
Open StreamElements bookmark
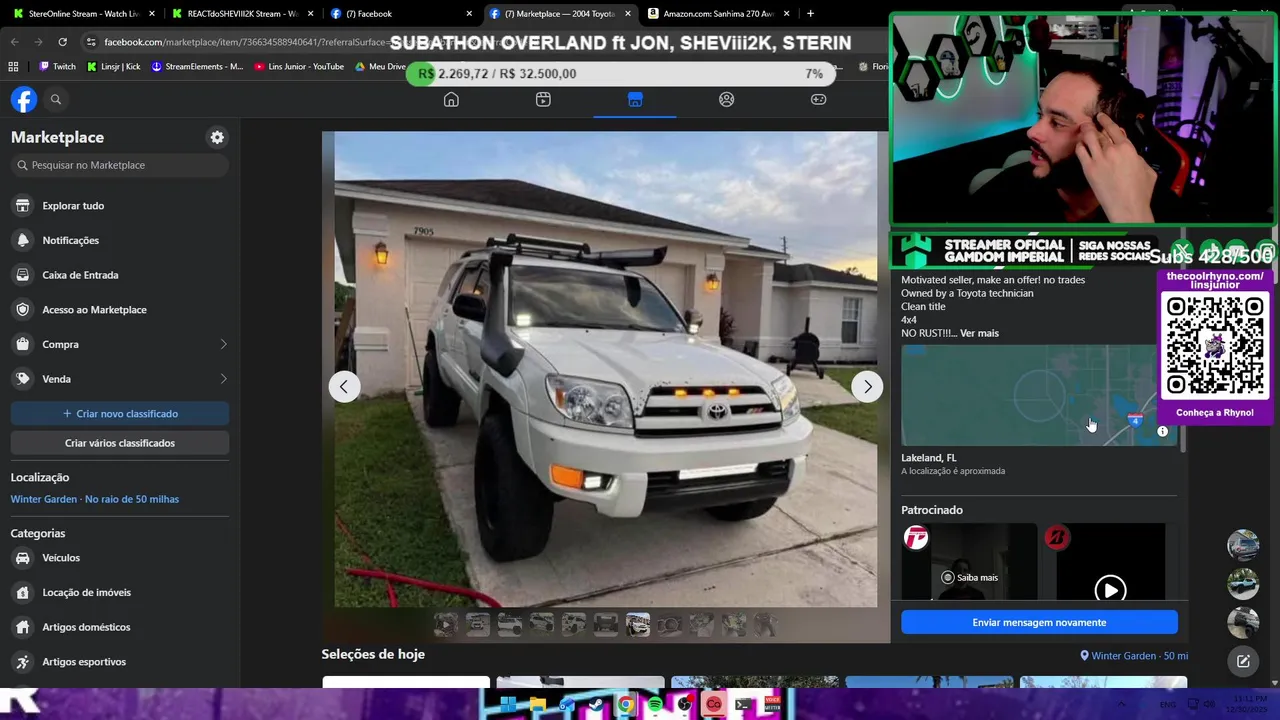(197, 66)
